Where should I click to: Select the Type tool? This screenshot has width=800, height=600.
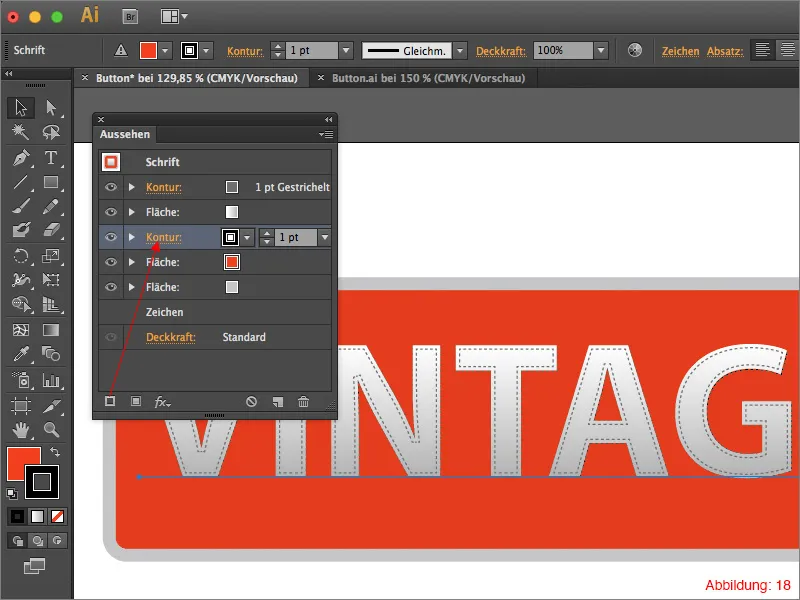coord(51,158)
